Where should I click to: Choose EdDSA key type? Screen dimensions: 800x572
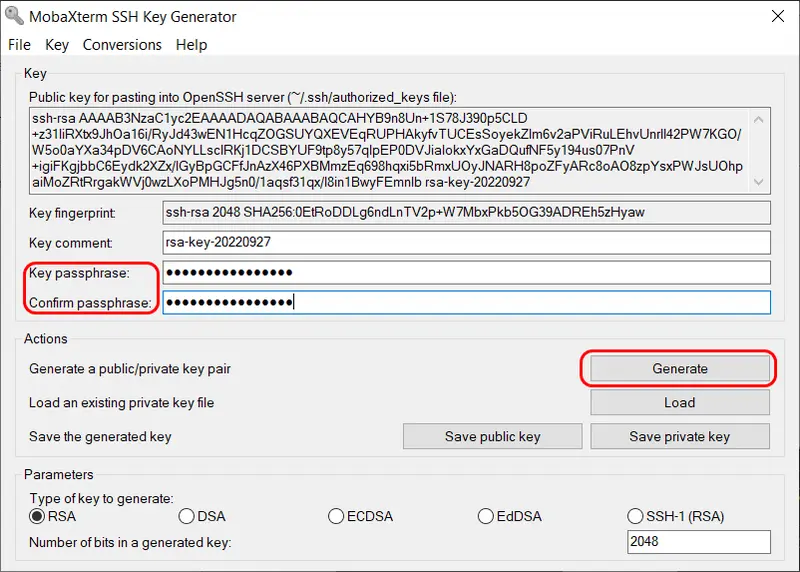(x=486, y=517)
